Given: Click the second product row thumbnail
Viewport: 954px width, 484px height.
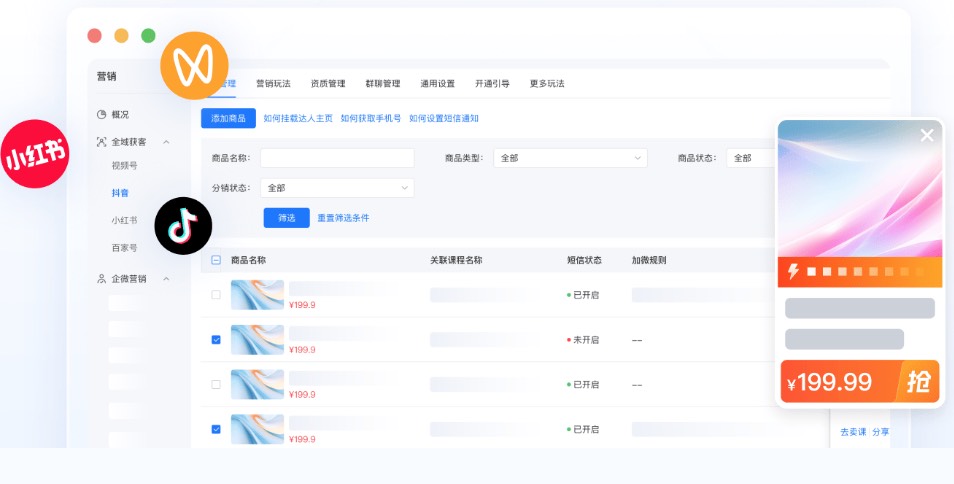Looking at the screenshot, I should (x=257, y=340).
